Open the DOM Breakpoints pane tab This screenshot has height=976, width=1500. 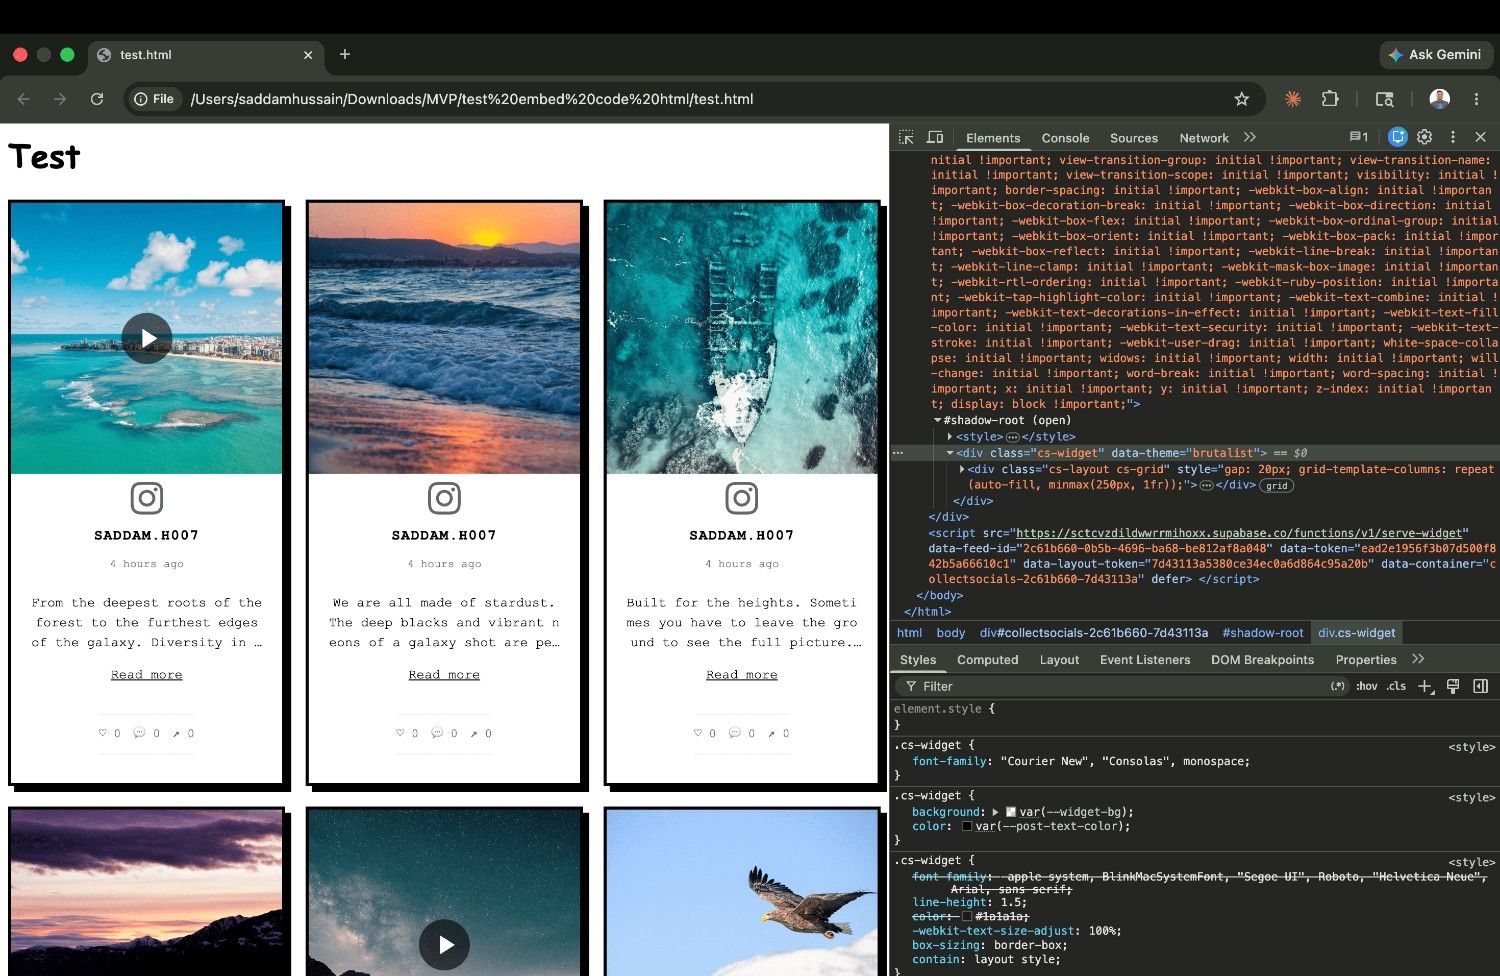click(1262, 660)
